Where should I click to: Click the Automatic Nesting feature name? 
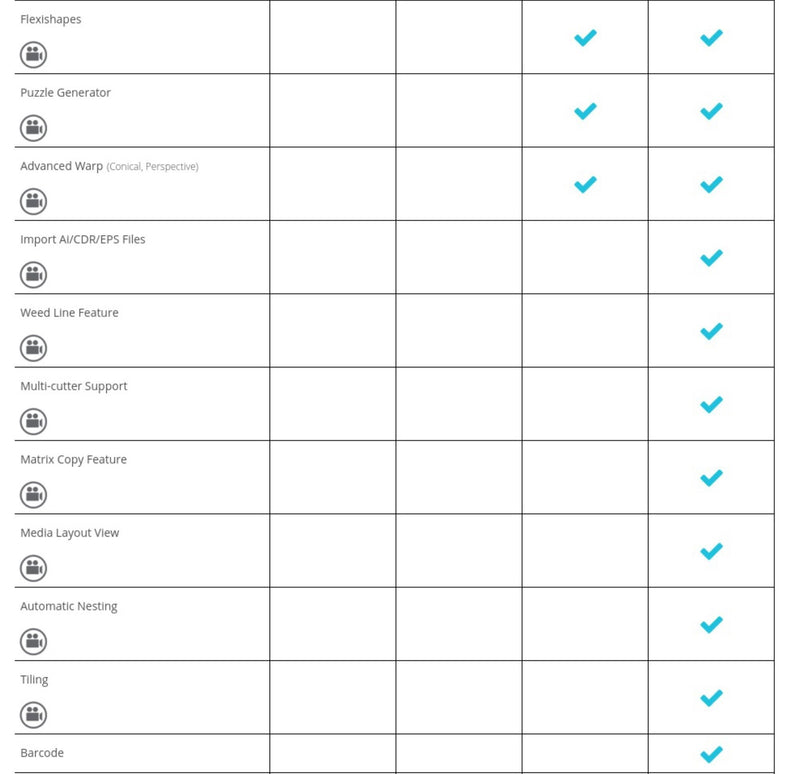pyautogui.click(x=69, y=606)
